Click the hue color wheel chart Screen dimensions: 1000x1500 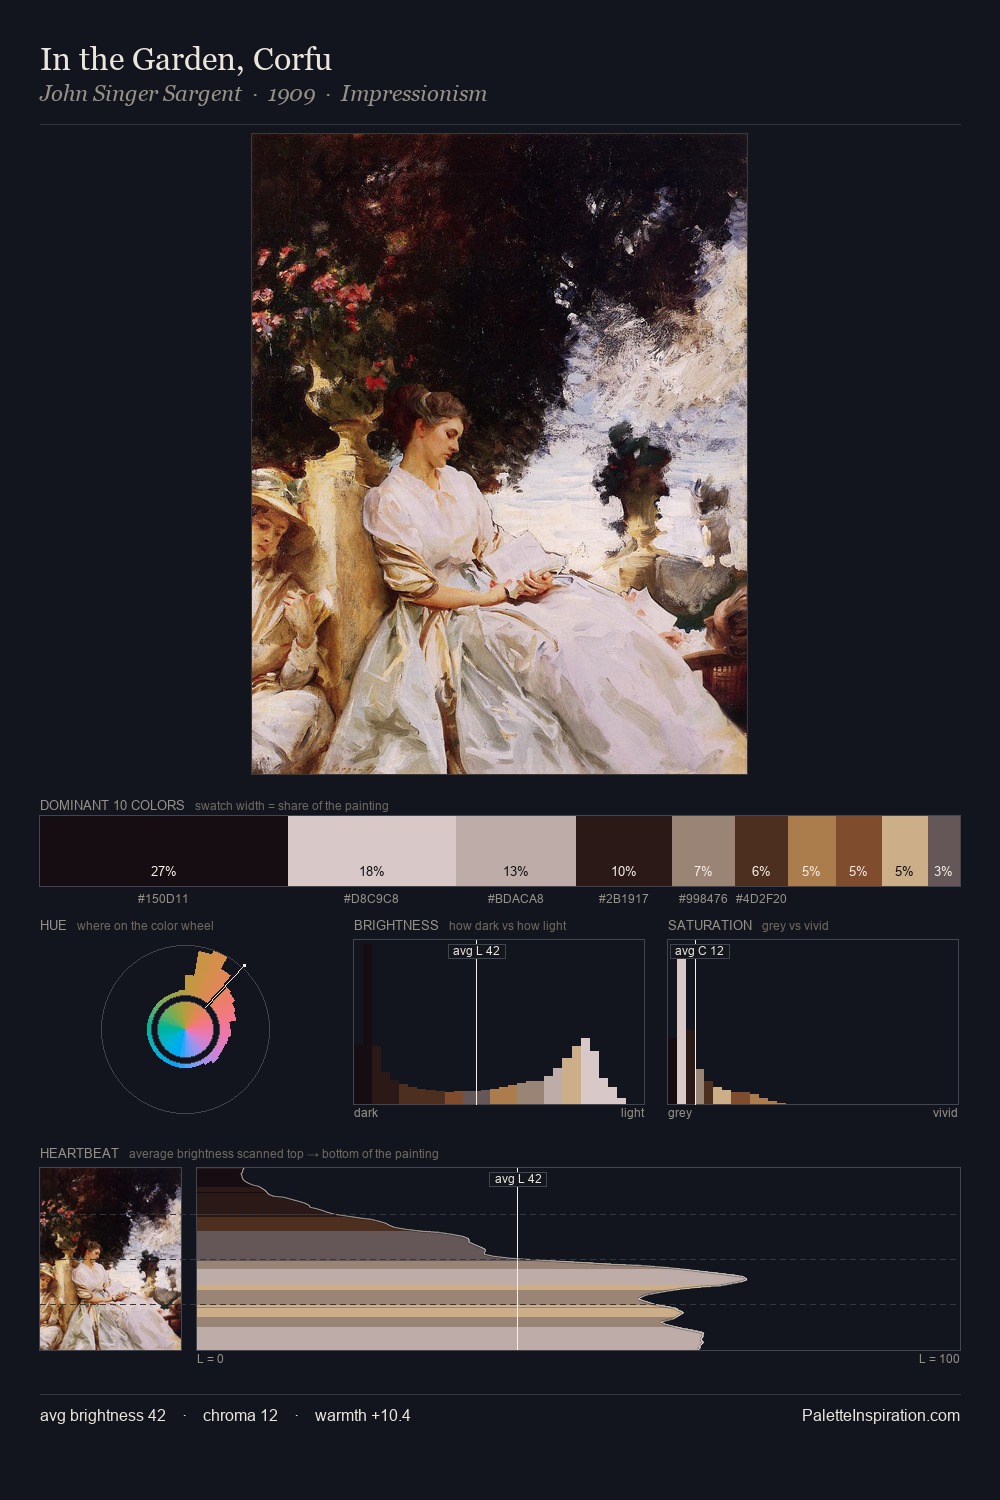tap(185, 1029)
